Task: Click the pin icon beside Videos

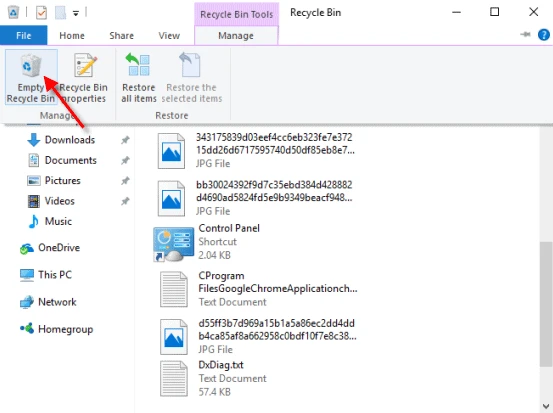Action: click(x=125, y=201)
